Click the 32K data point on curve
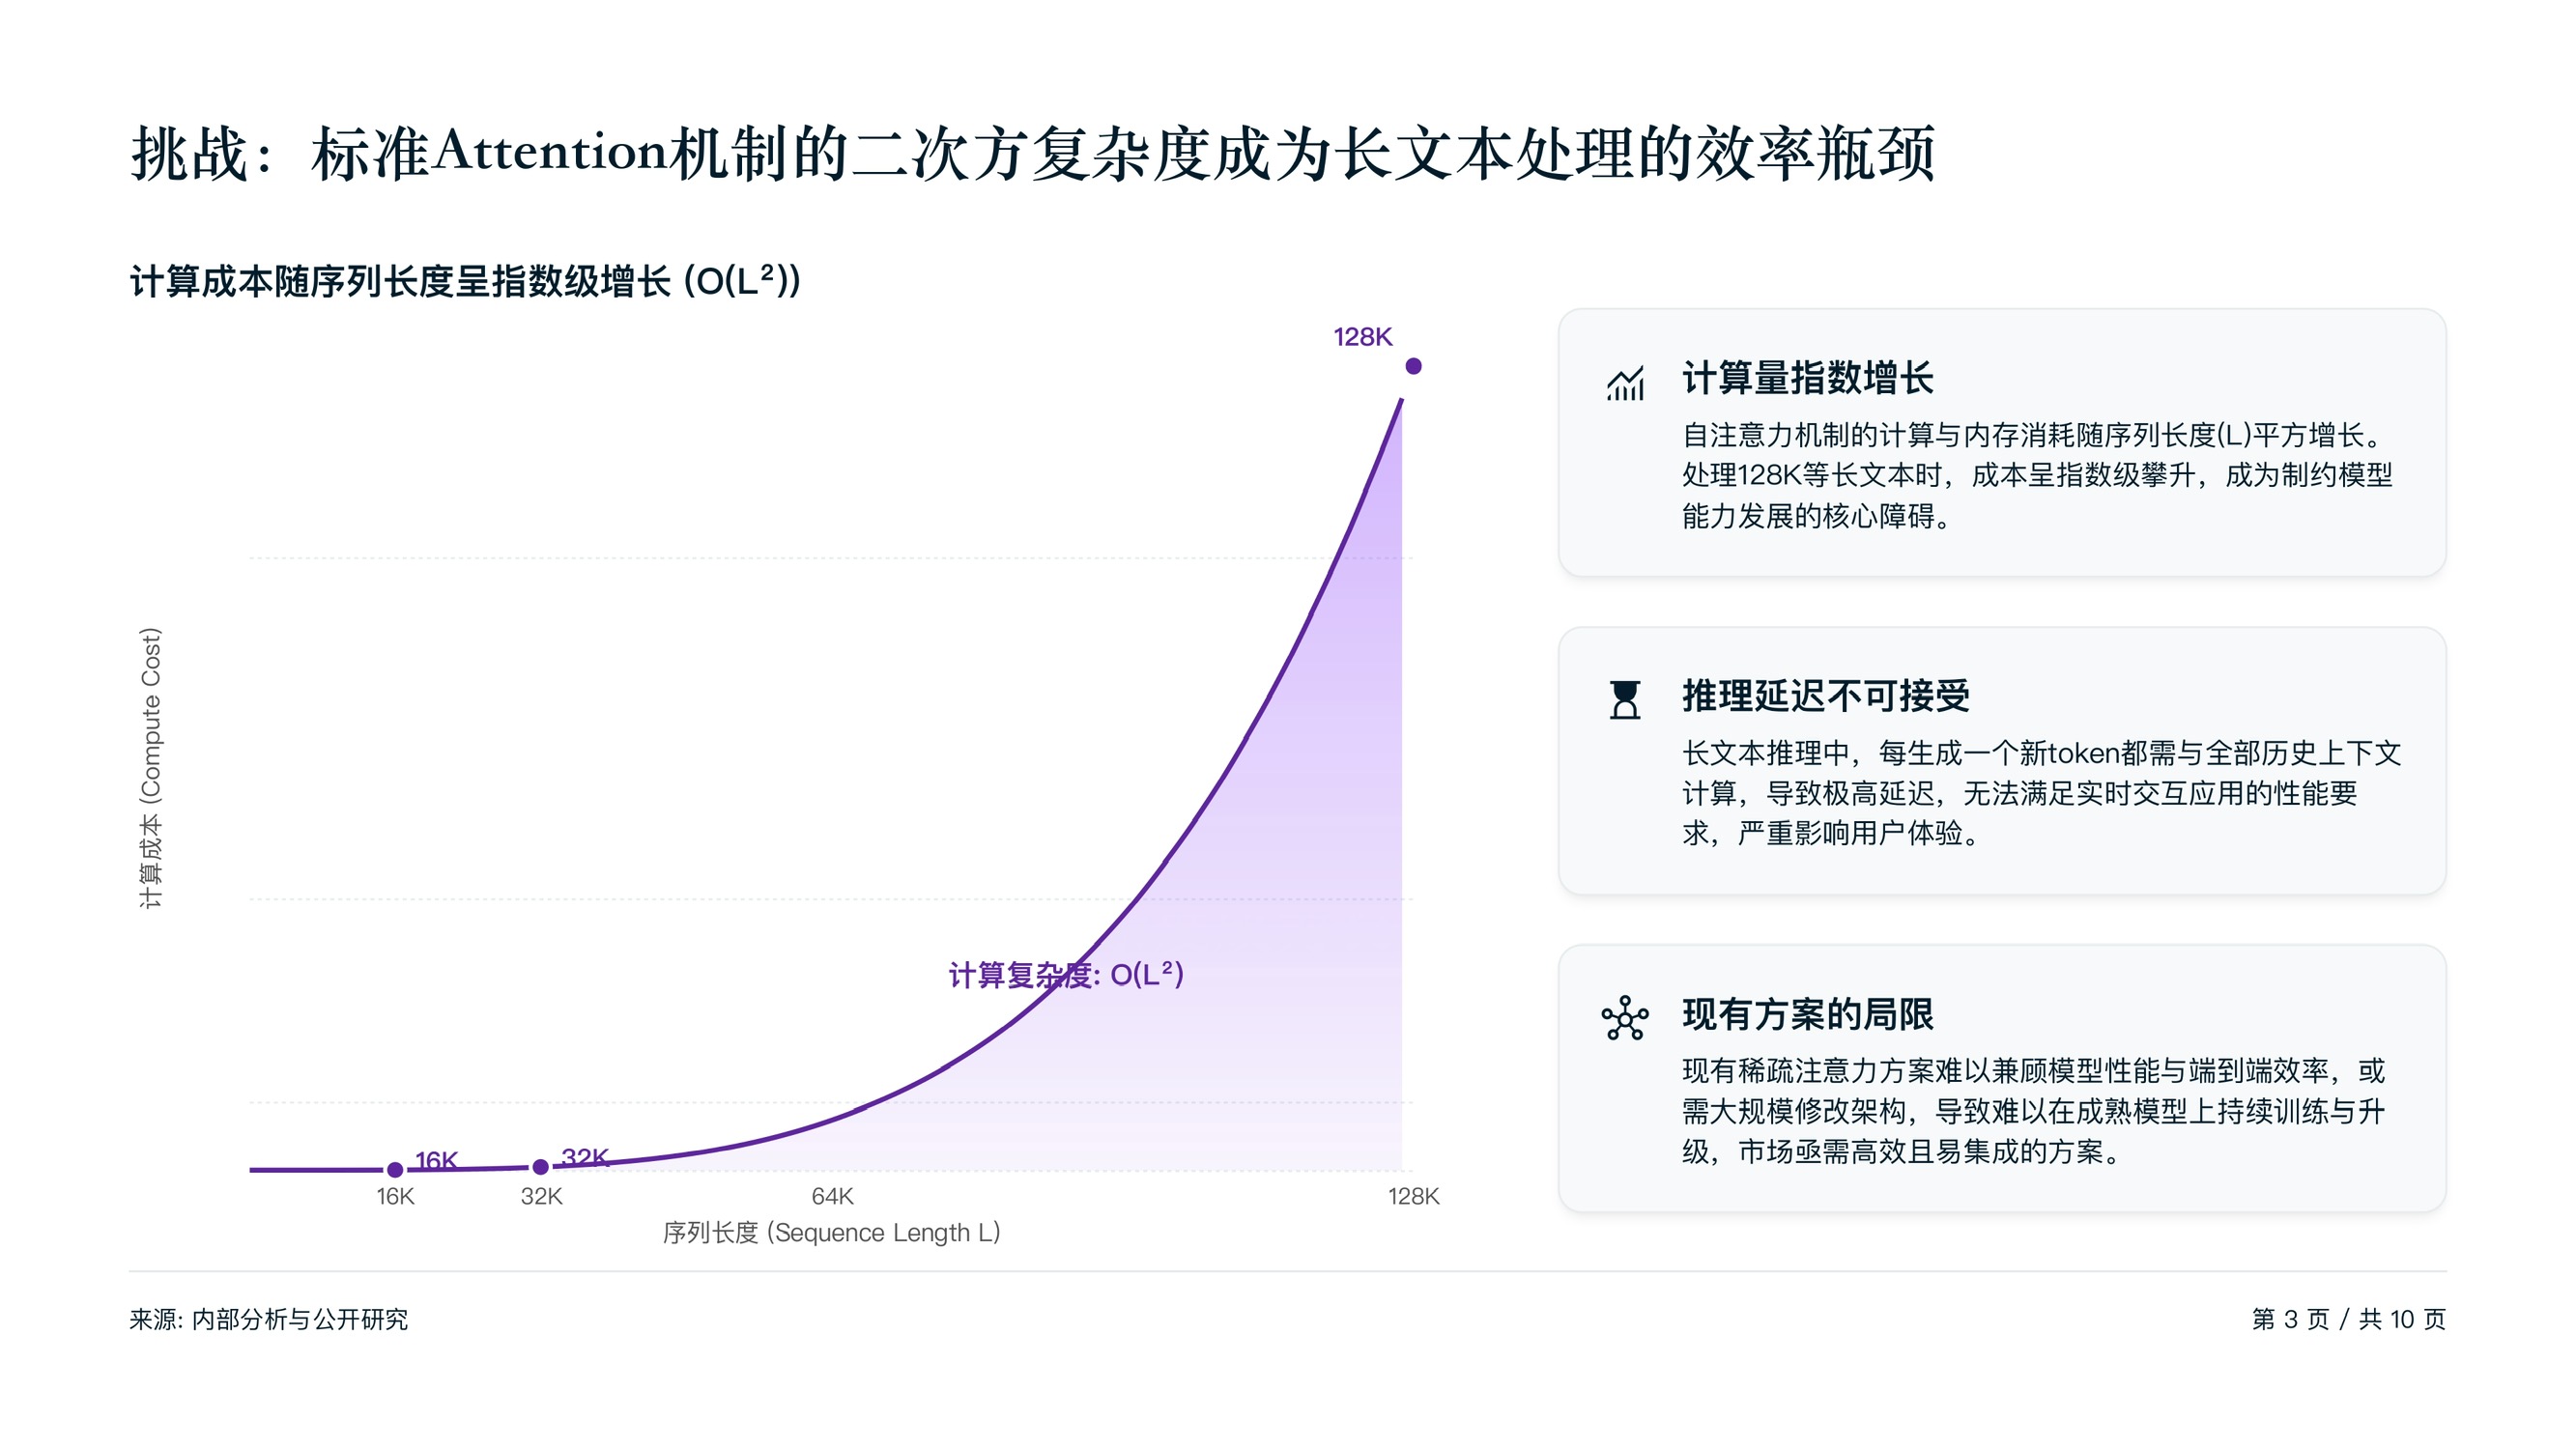Screen dimensions: 2576x1449 click(540, 1166)
